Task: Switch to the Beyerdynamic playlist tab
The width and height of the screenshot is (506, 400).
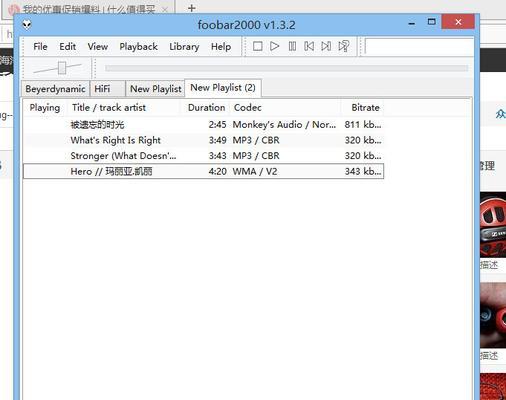Action: 55,89
